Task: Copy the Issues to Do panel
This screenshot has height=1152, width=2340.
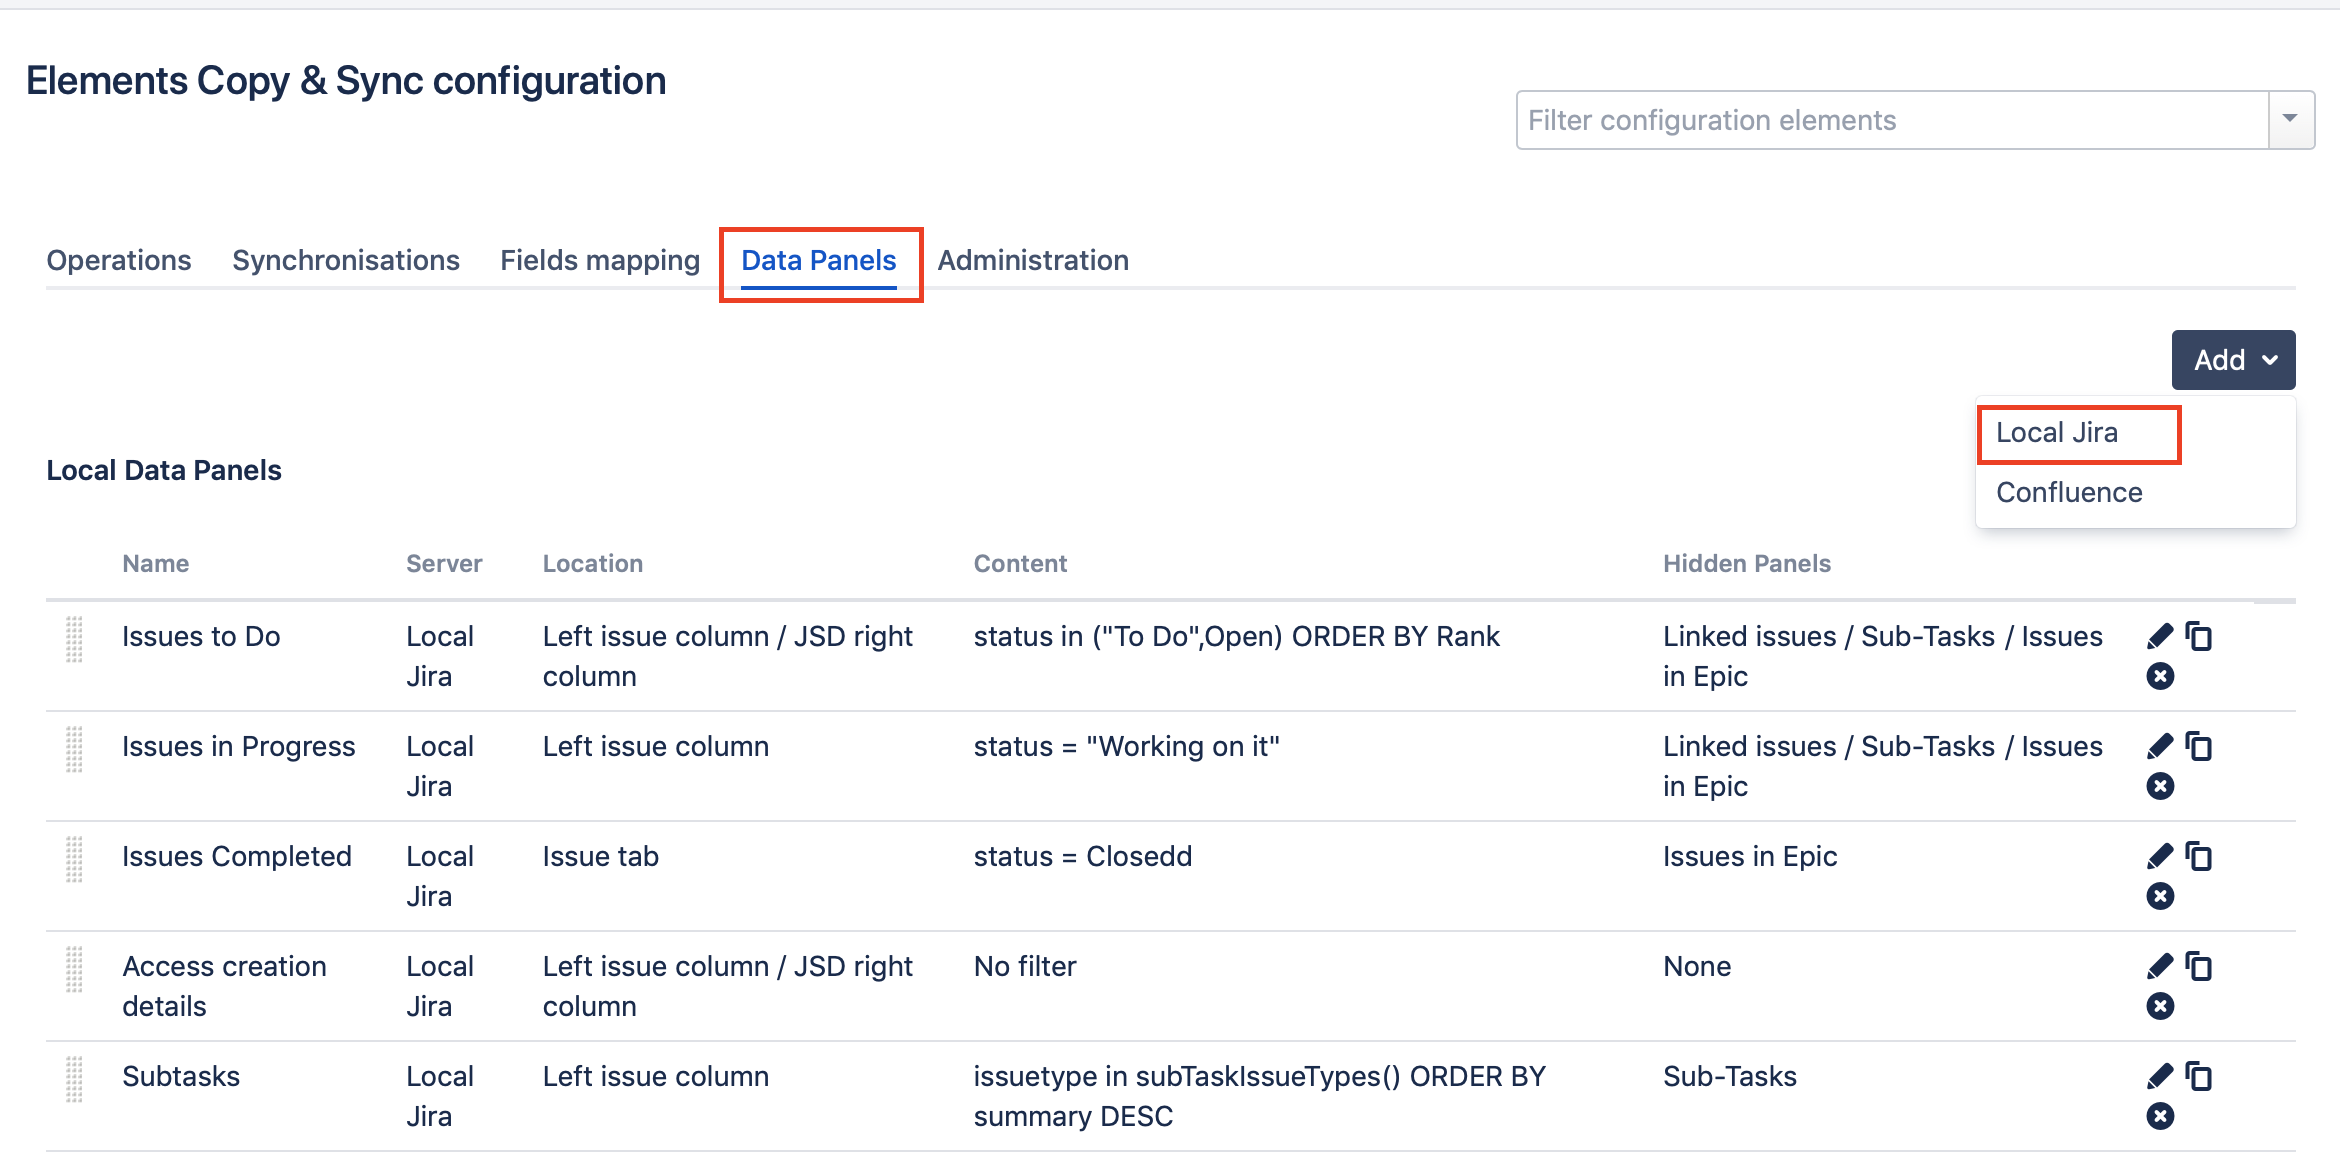Action: tap(2199, 636)
